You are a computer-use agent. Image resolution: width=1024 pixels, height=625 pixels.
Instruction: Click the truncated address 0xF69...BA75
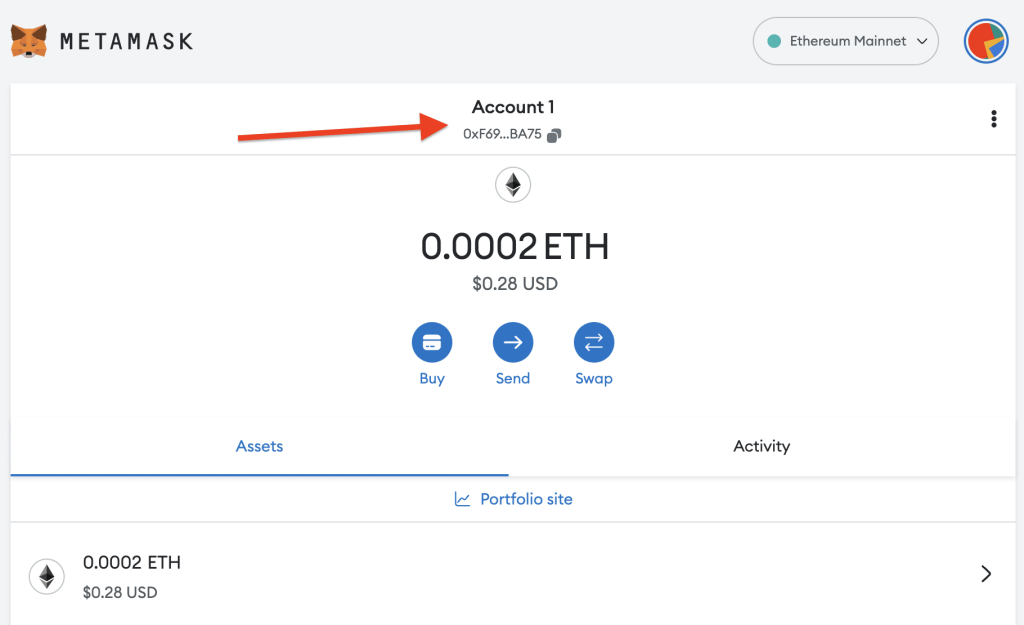coord(502,134)
